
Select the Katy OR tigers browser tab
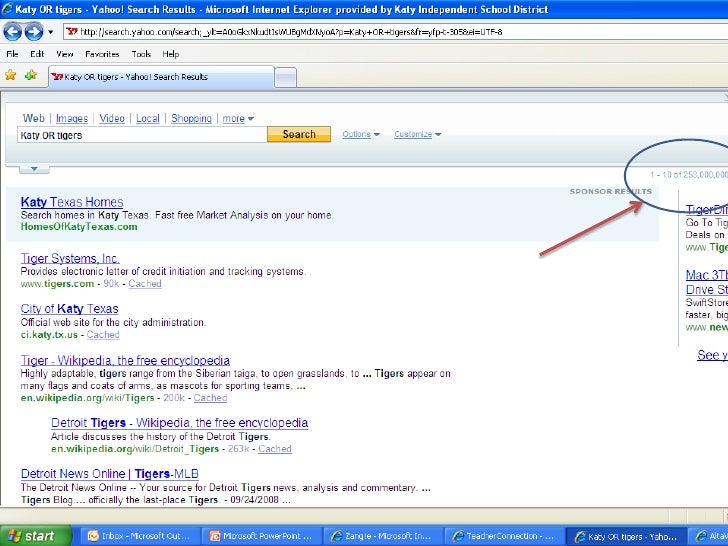(x=161, y=77)
